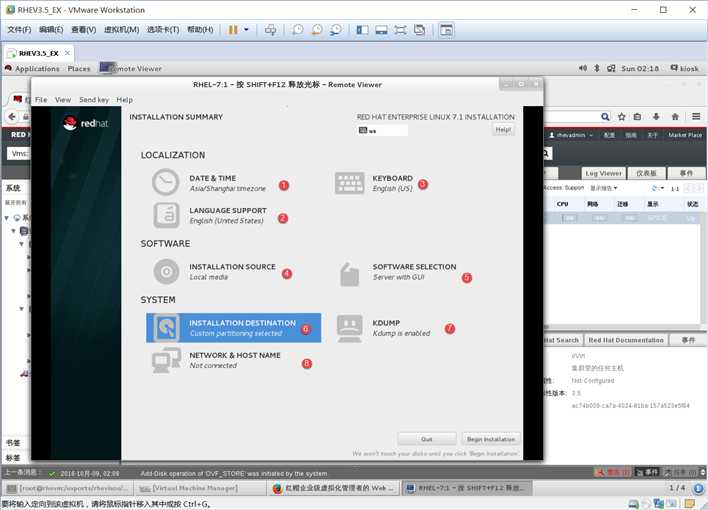Click Firefox bookmarks list icon
This screenshot has width=708, height=510.
pyautogui.click(x=637, y=117)
